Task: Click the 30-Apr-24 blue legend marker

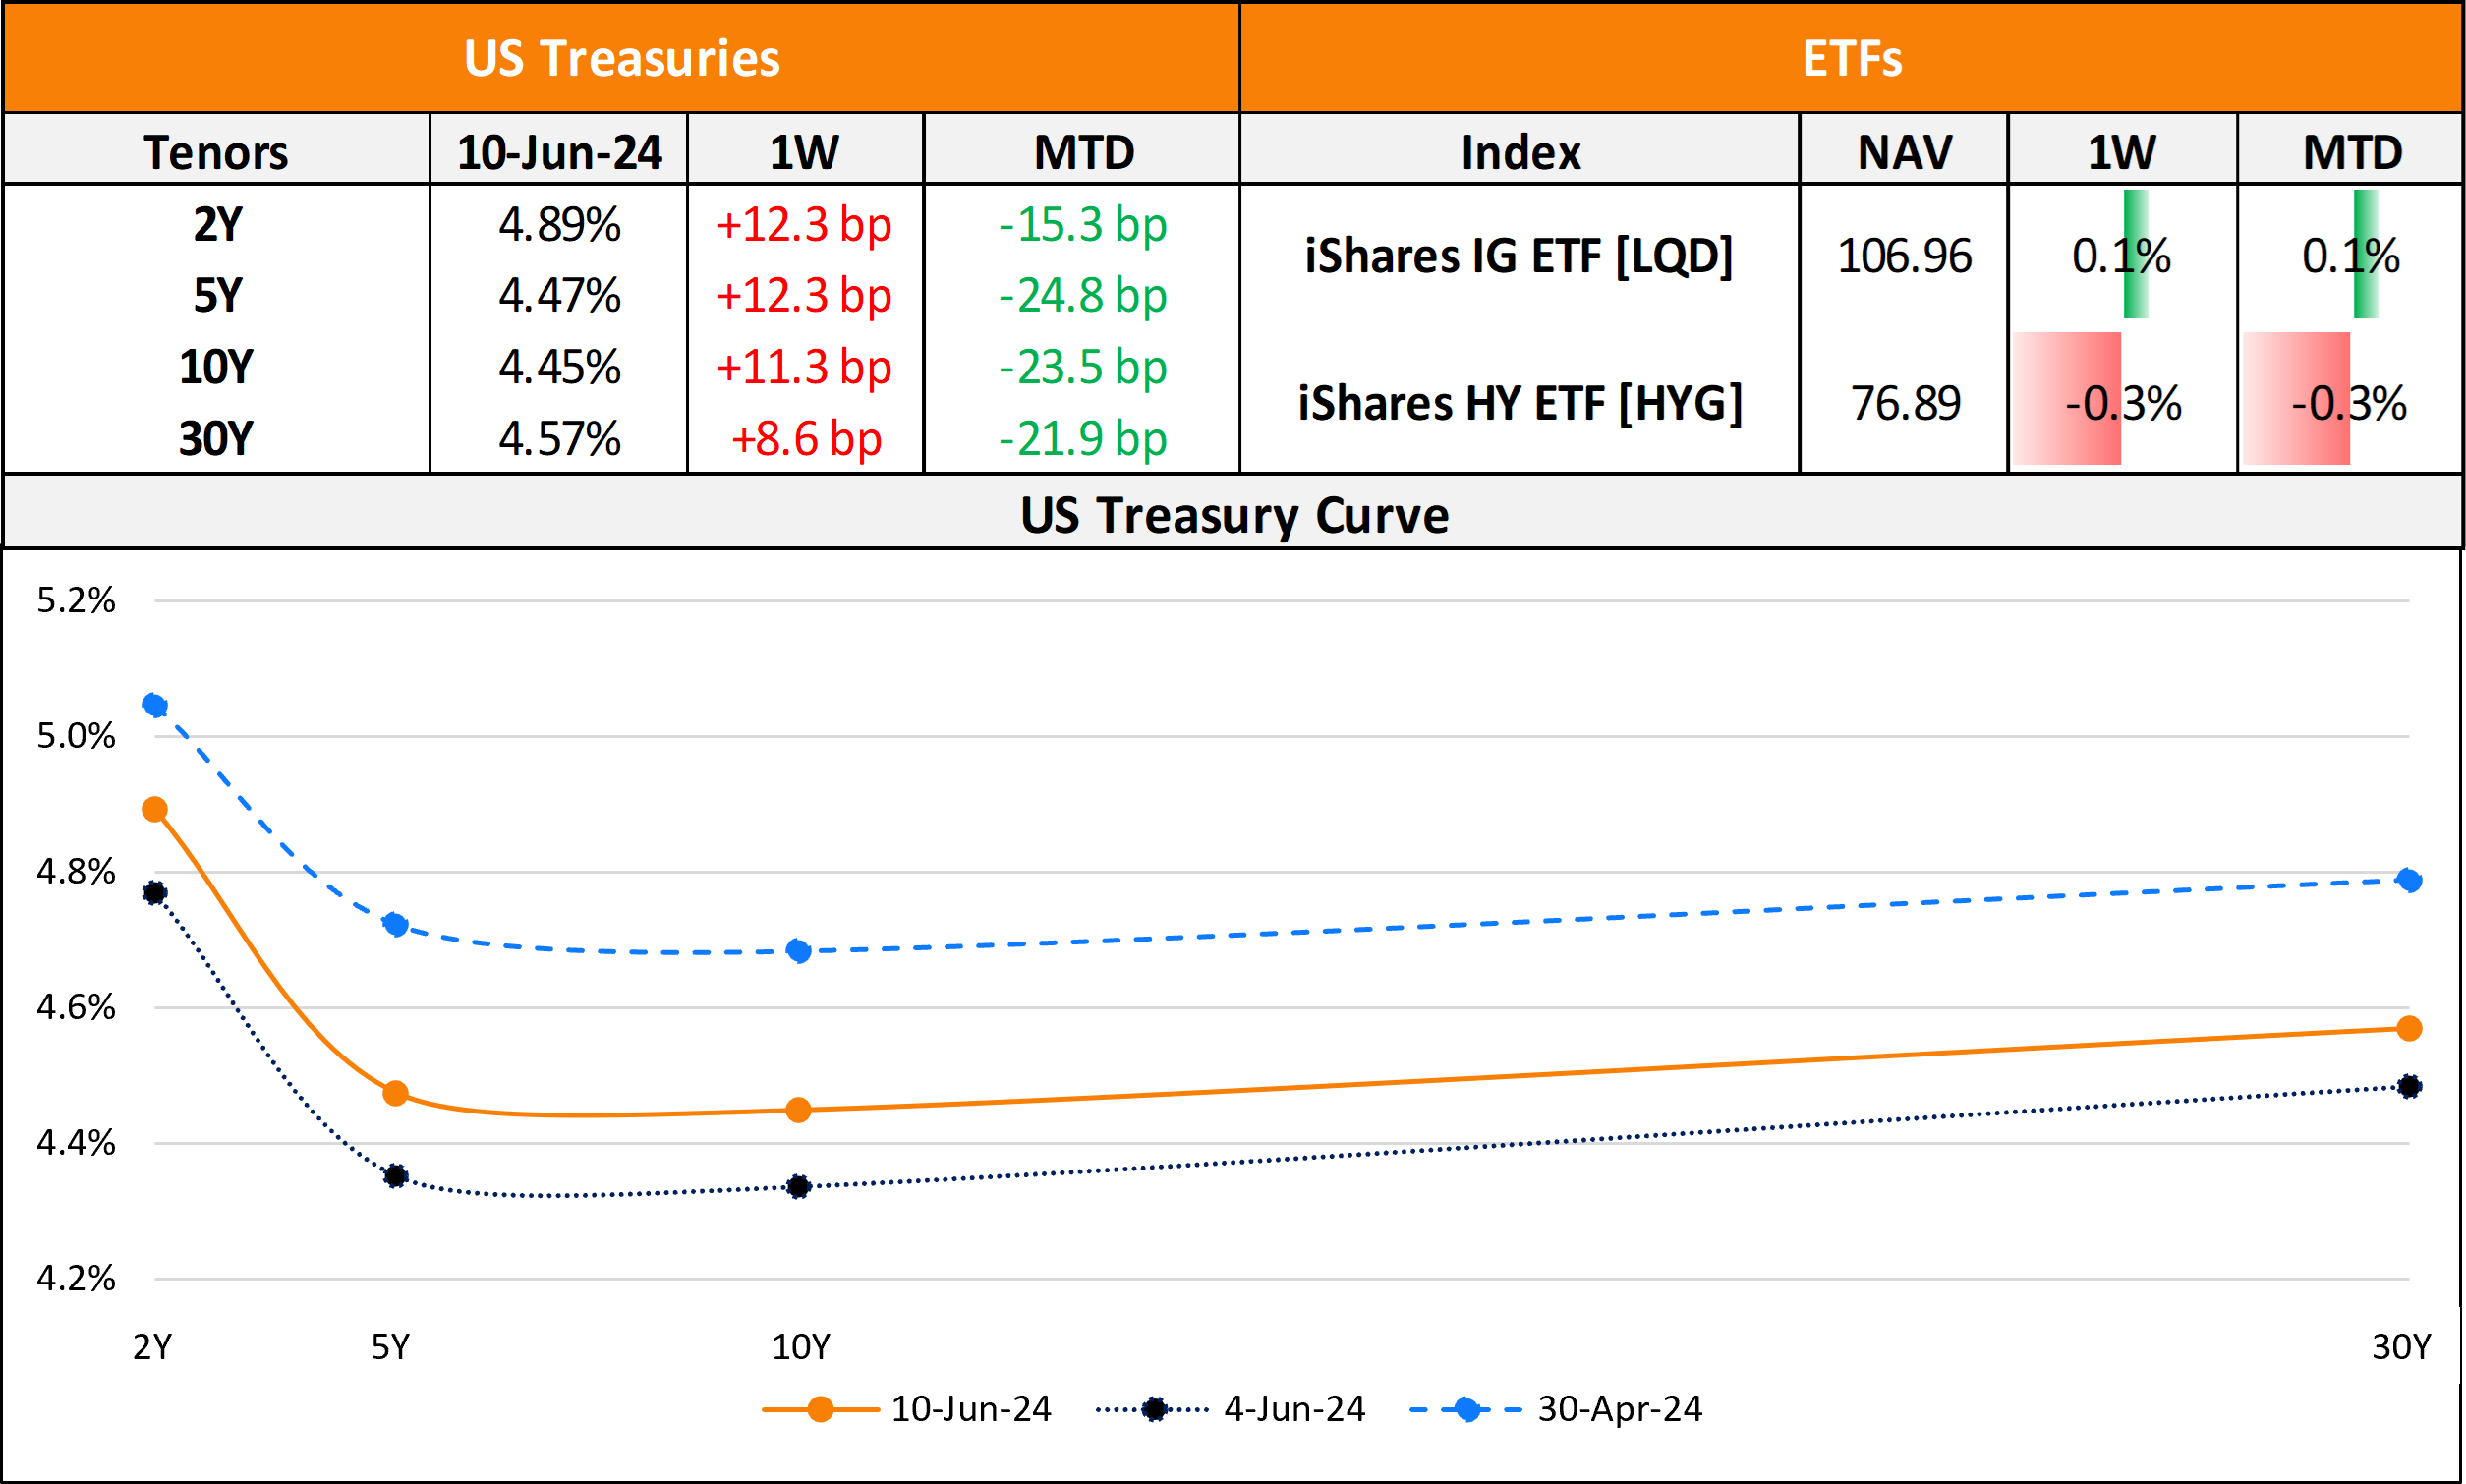Action: 1467,1410
